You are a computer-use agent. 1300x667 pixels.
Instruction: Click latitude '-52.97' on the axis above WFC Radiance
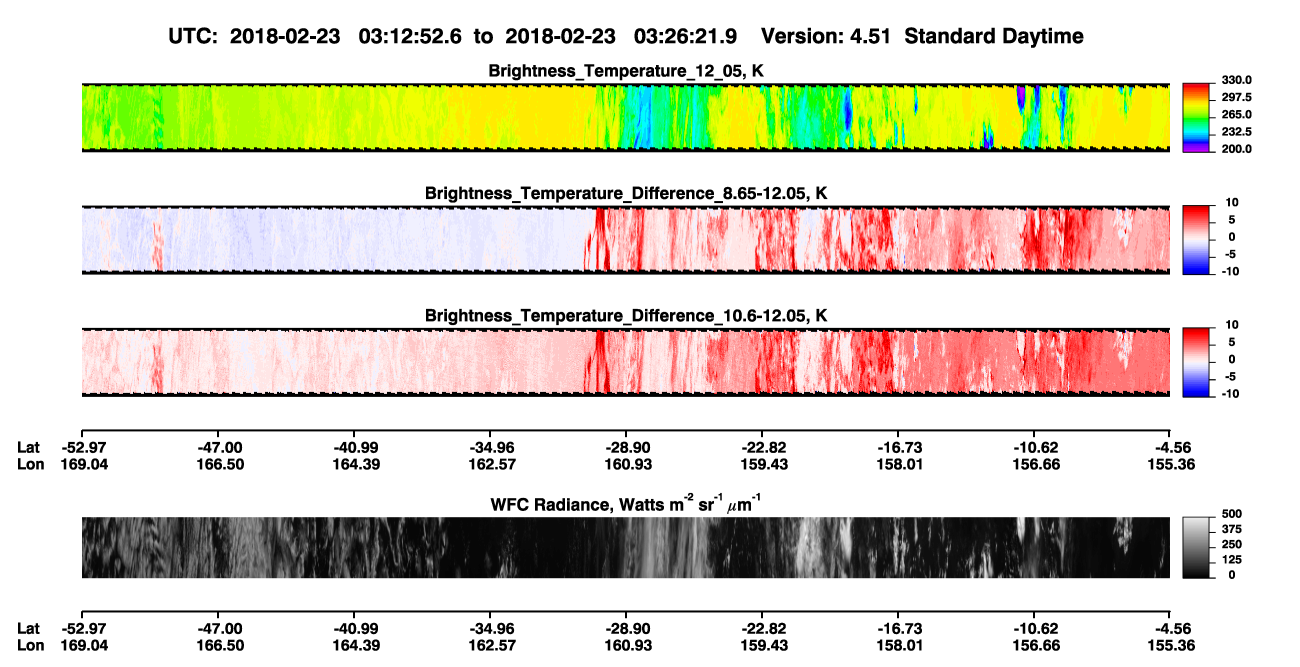83,448
